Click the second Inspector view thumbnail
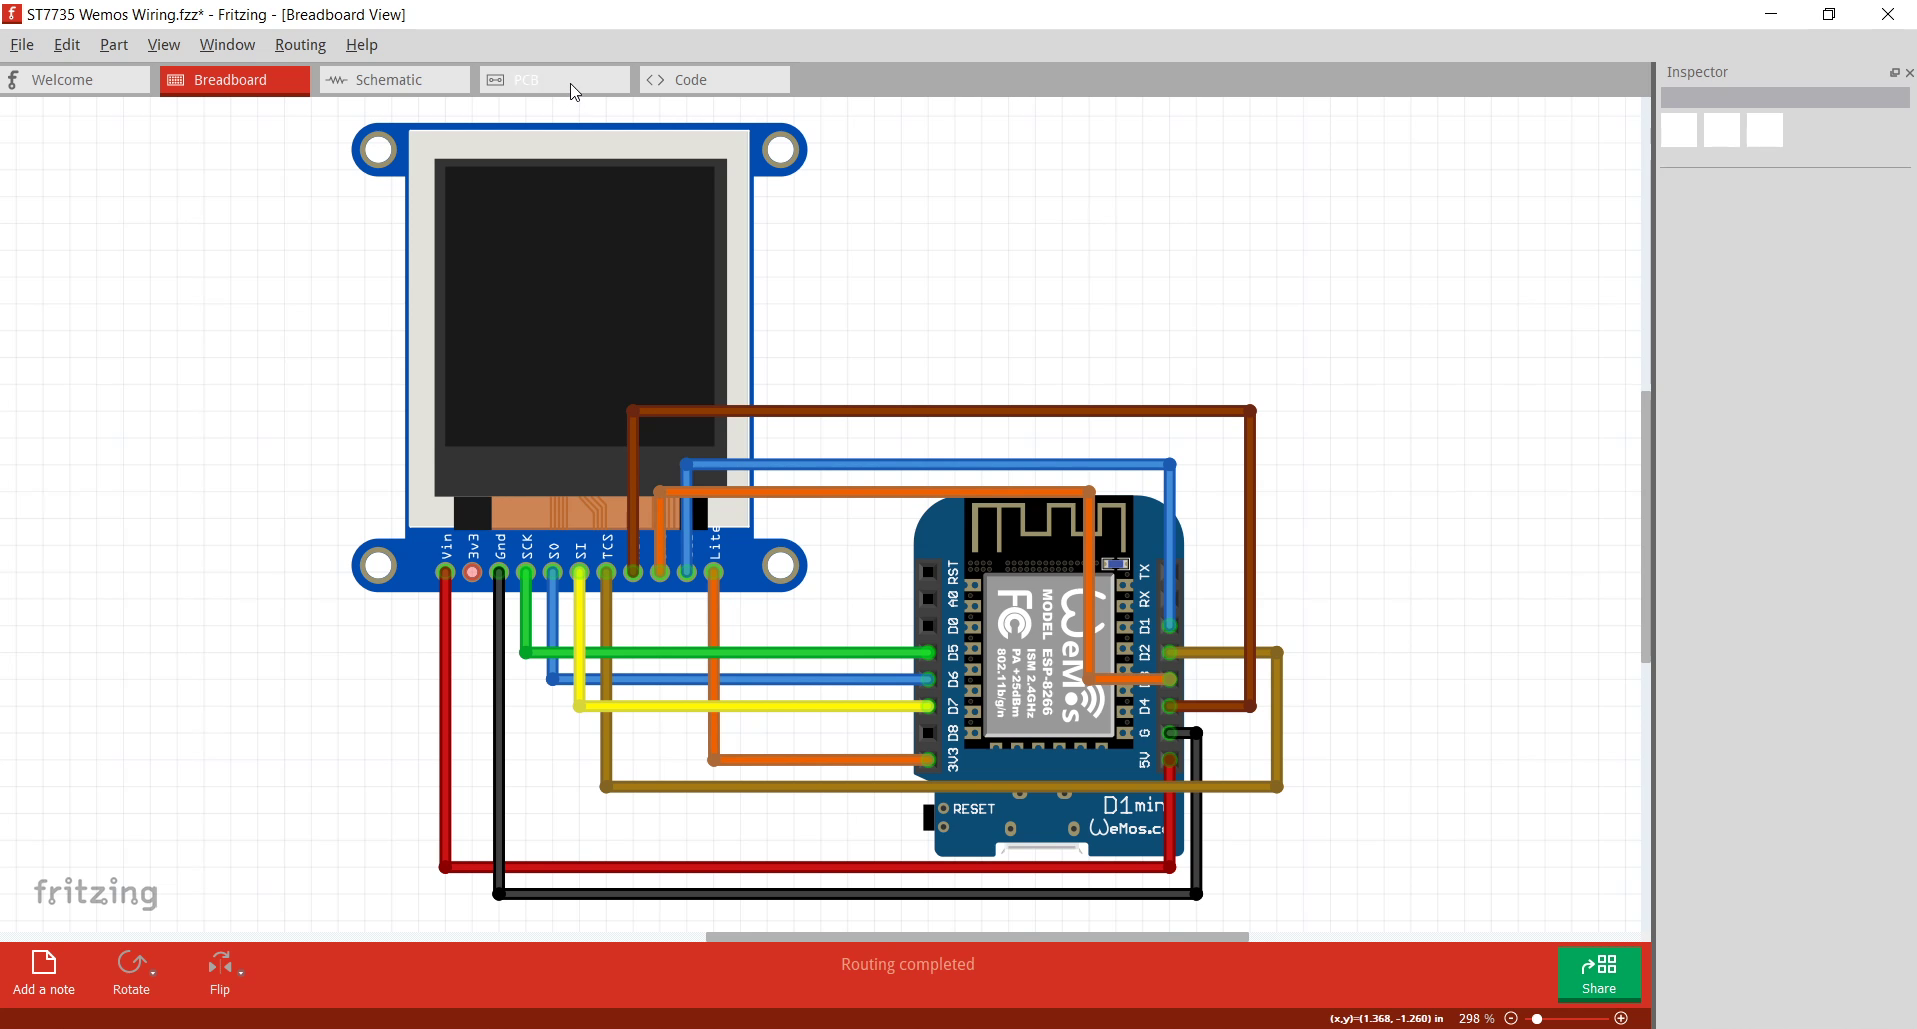Image resolution: width=1917 pixels, height=1029 pixels. pyautogui.click(x=1722, y=130)
